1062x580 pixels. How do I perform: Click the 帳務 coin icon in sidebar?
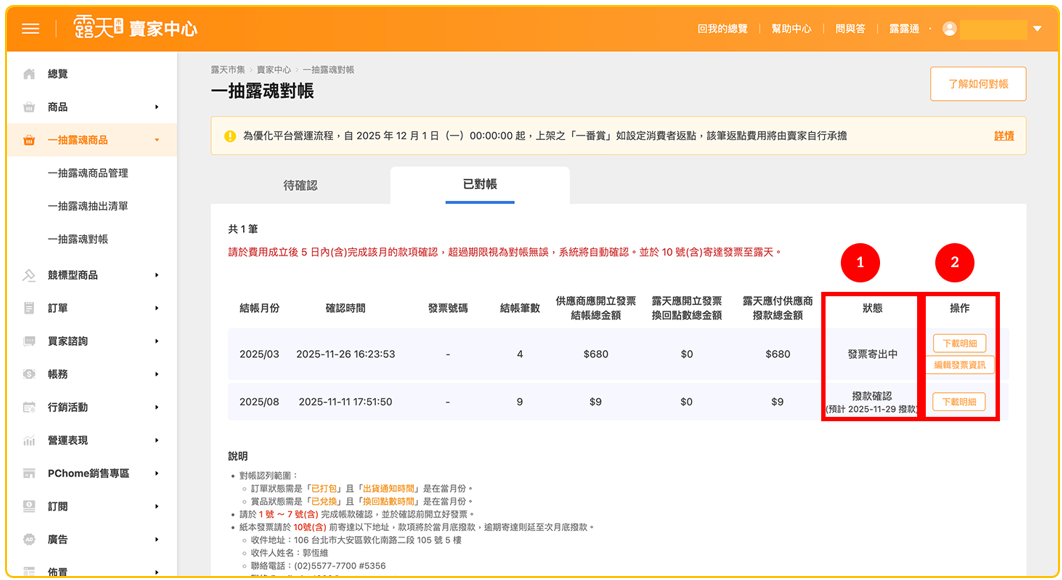(x=29, y=374)
